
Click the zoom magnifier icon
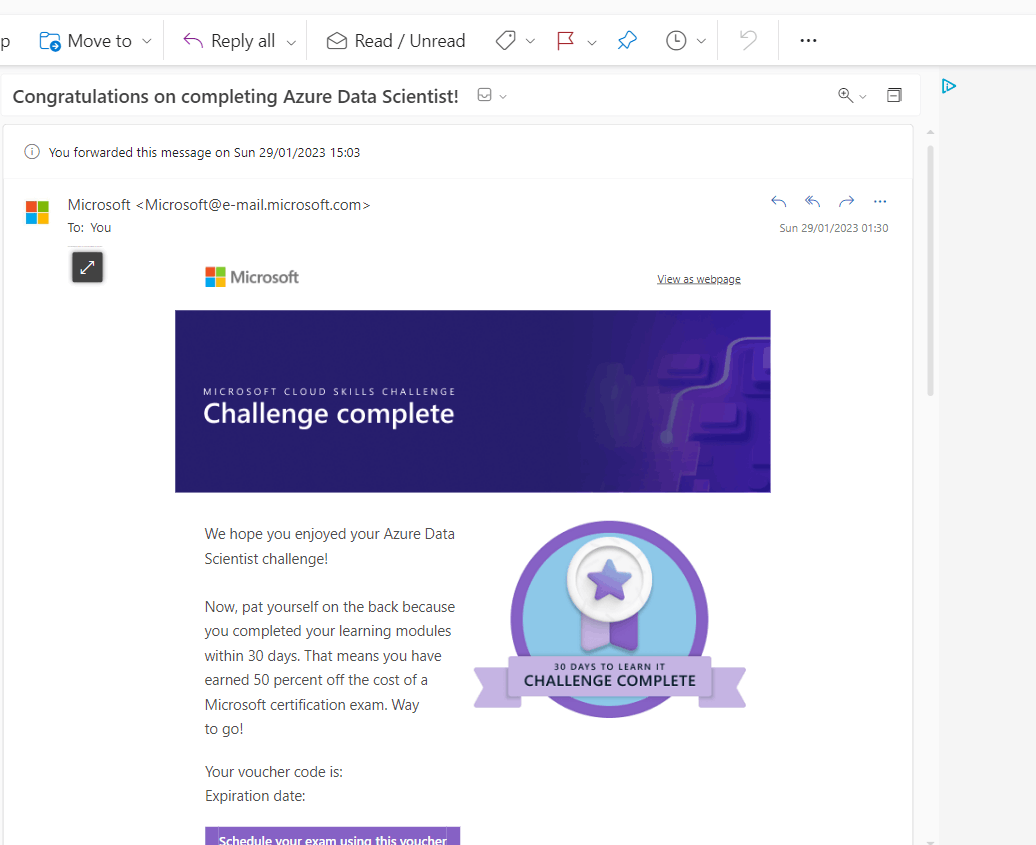click(x=845, y=95)
